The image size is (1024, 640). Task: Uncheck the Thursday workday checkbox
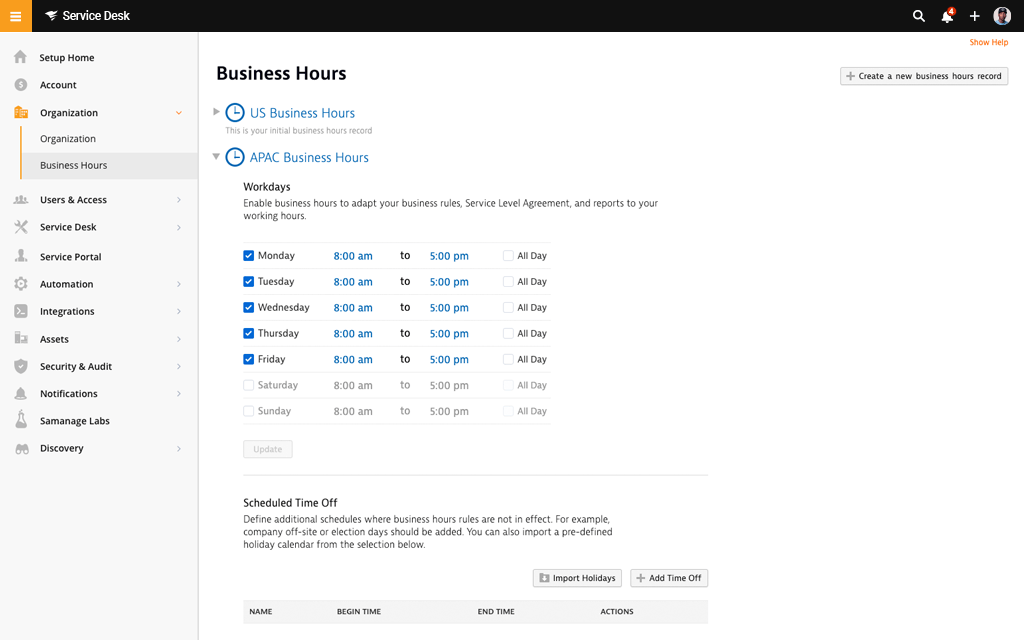tap(249, 333)
